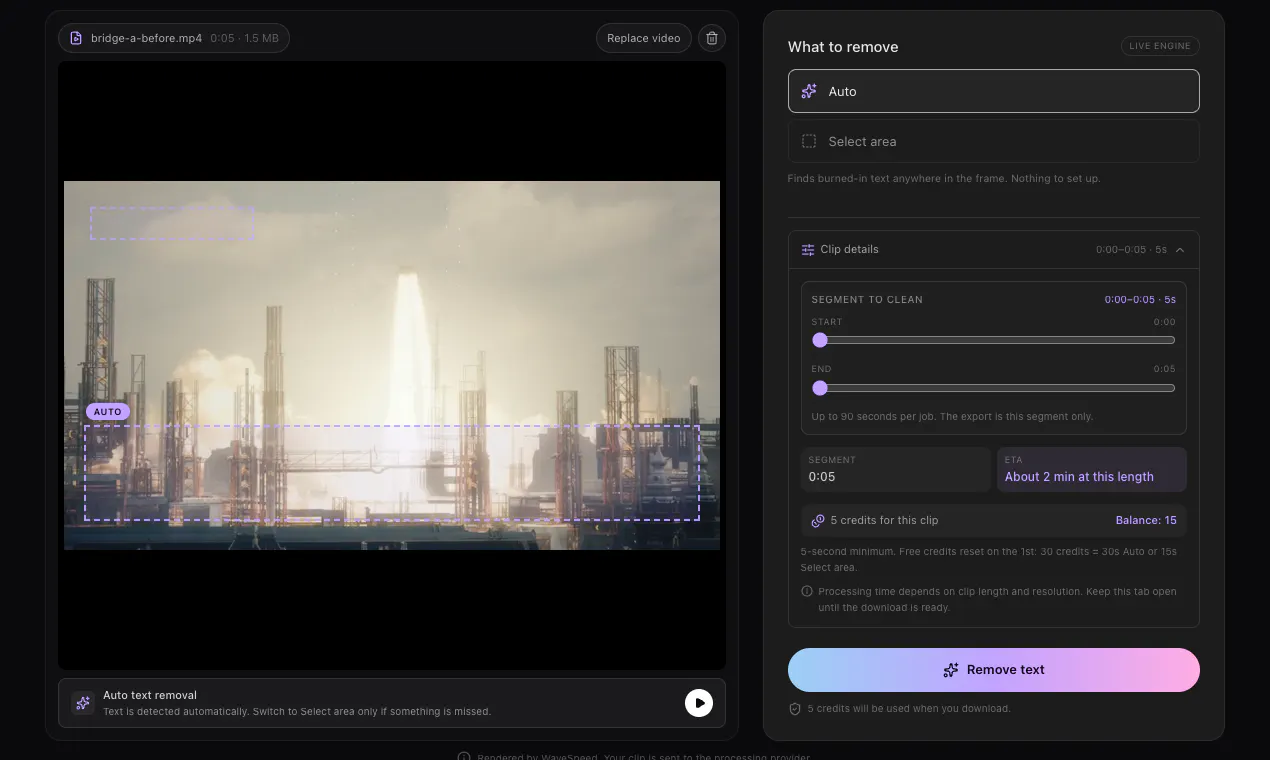The width and height of the screenshot is (1270, 760).
Task: Click the file icon beside bridge-a-before.mp4
Action: [x=76, y=38]
